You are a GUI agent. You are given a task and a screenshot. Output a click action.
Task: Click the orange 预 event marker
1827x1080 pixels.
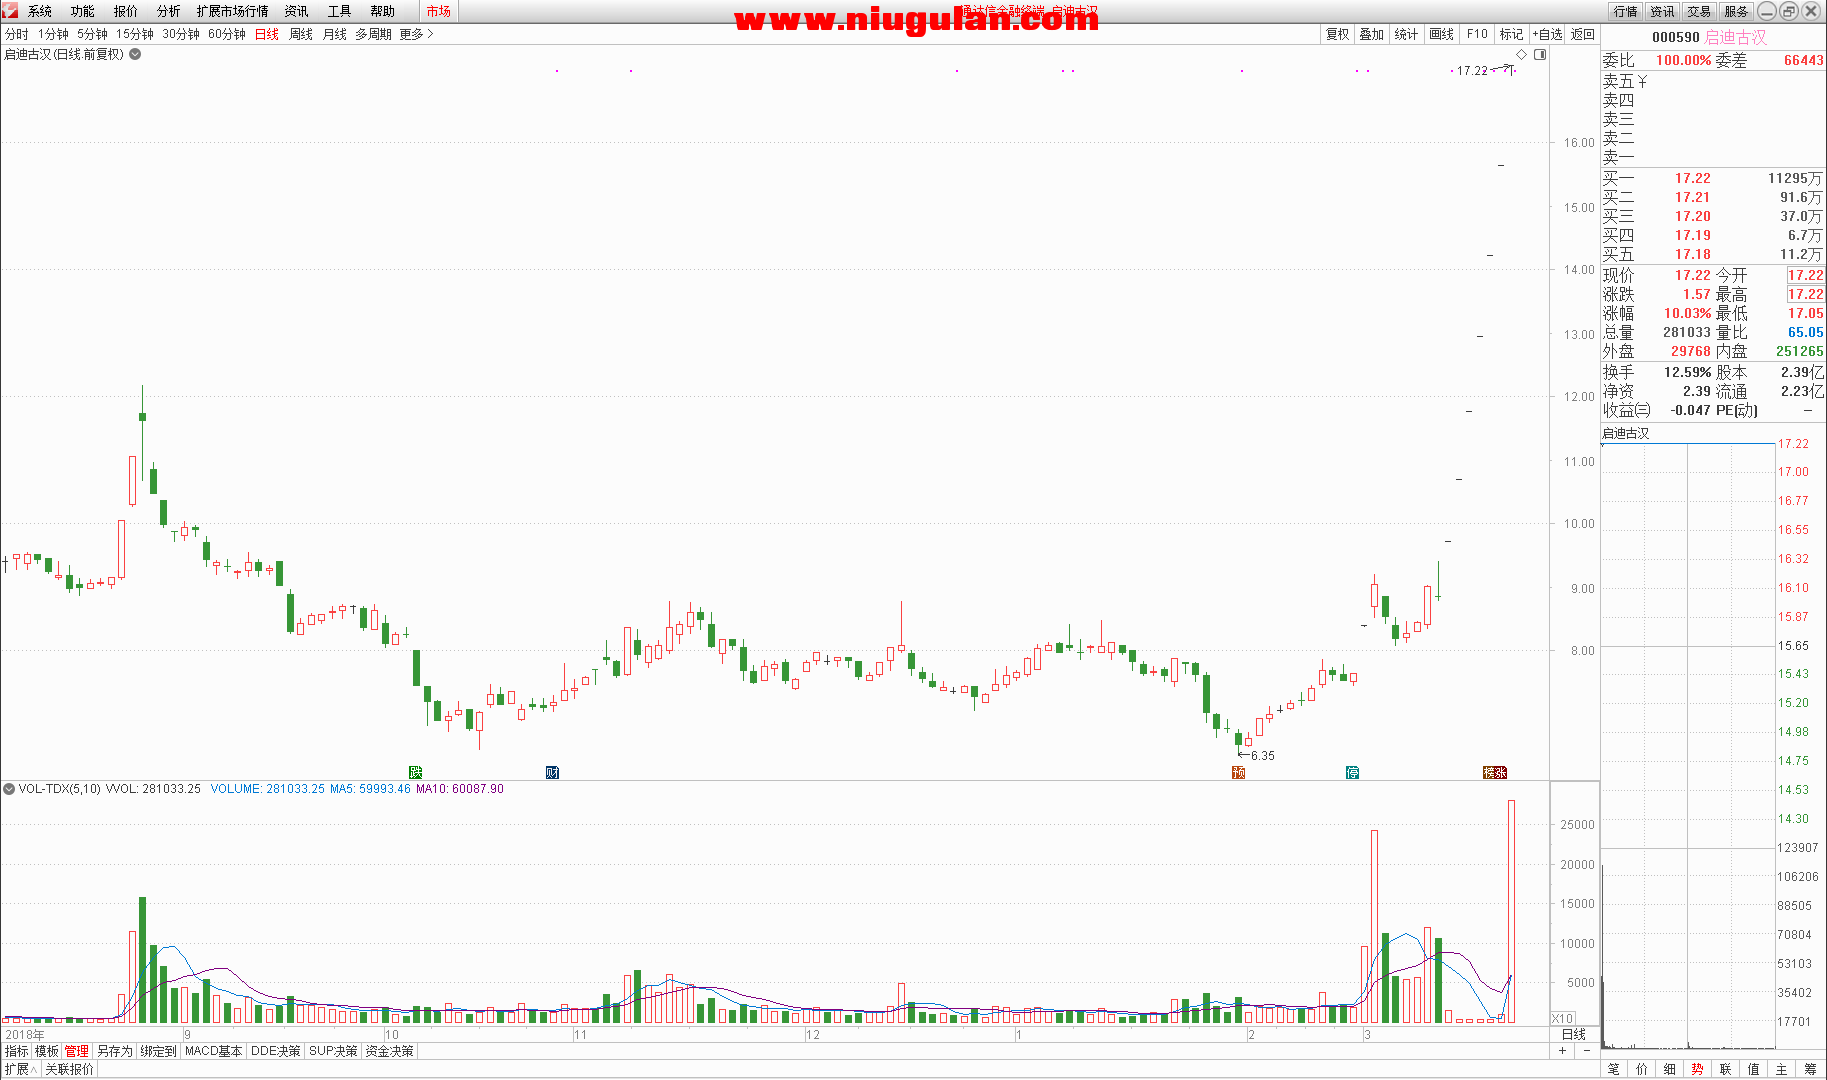click(1238, 772)
